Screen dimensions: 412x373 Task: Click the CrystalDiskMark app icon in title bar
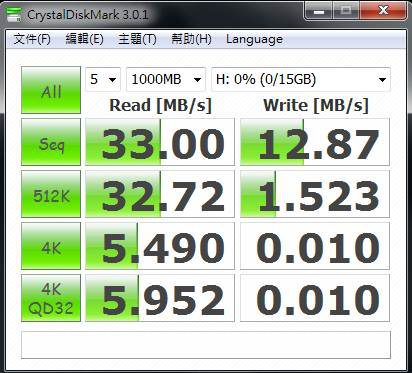coord(14,15)
